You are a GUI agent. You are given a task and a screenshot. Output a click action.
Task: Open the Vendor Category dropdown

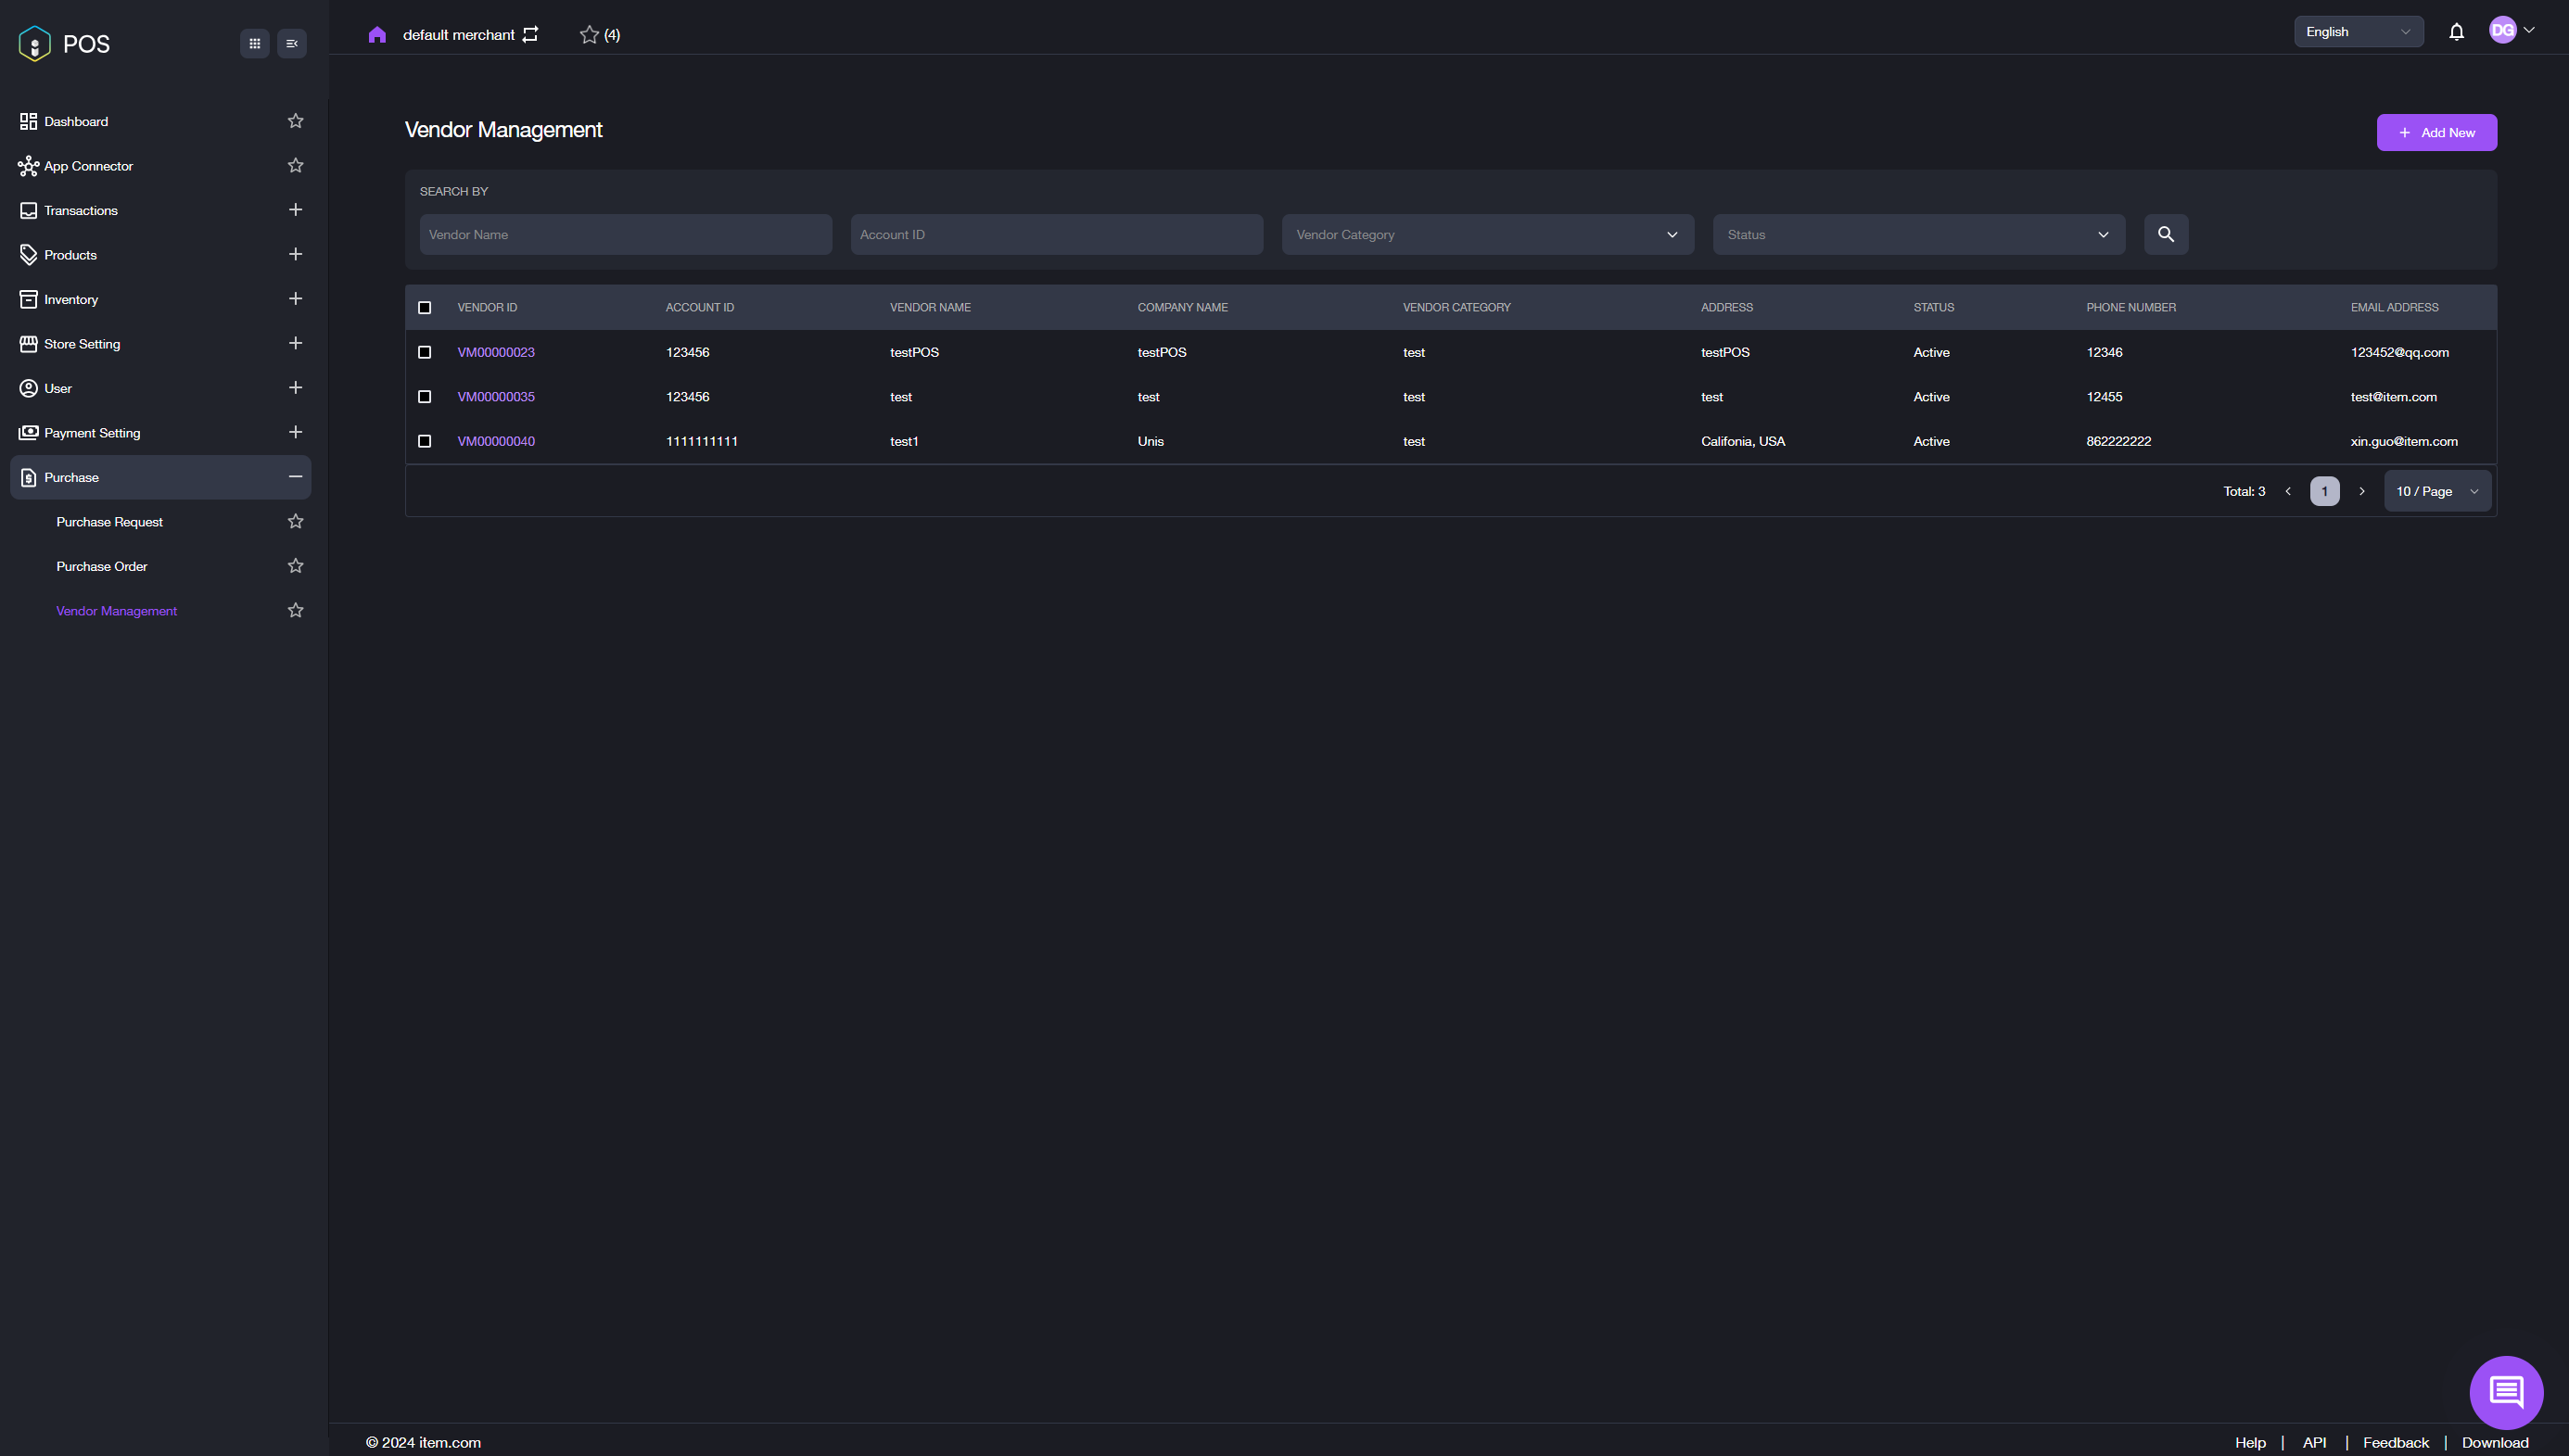[x=1487, y=234]
